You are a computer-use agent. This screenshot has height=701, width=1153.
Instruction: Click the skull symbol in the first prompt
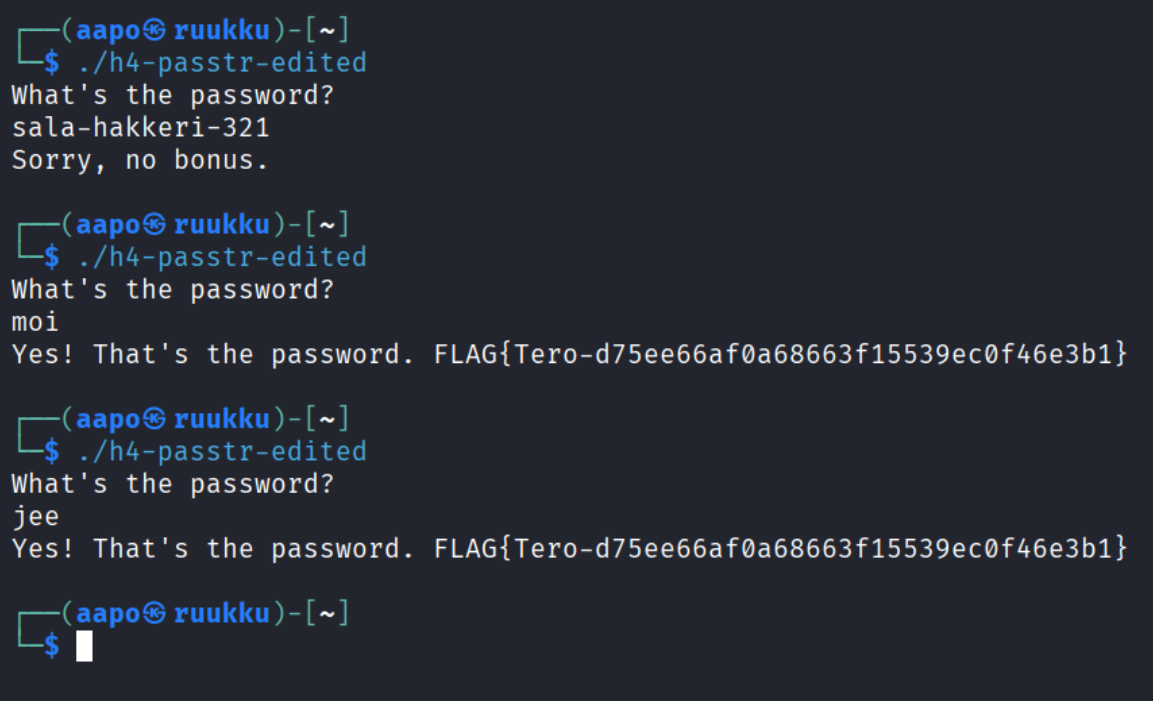click(x=156, y=31)
